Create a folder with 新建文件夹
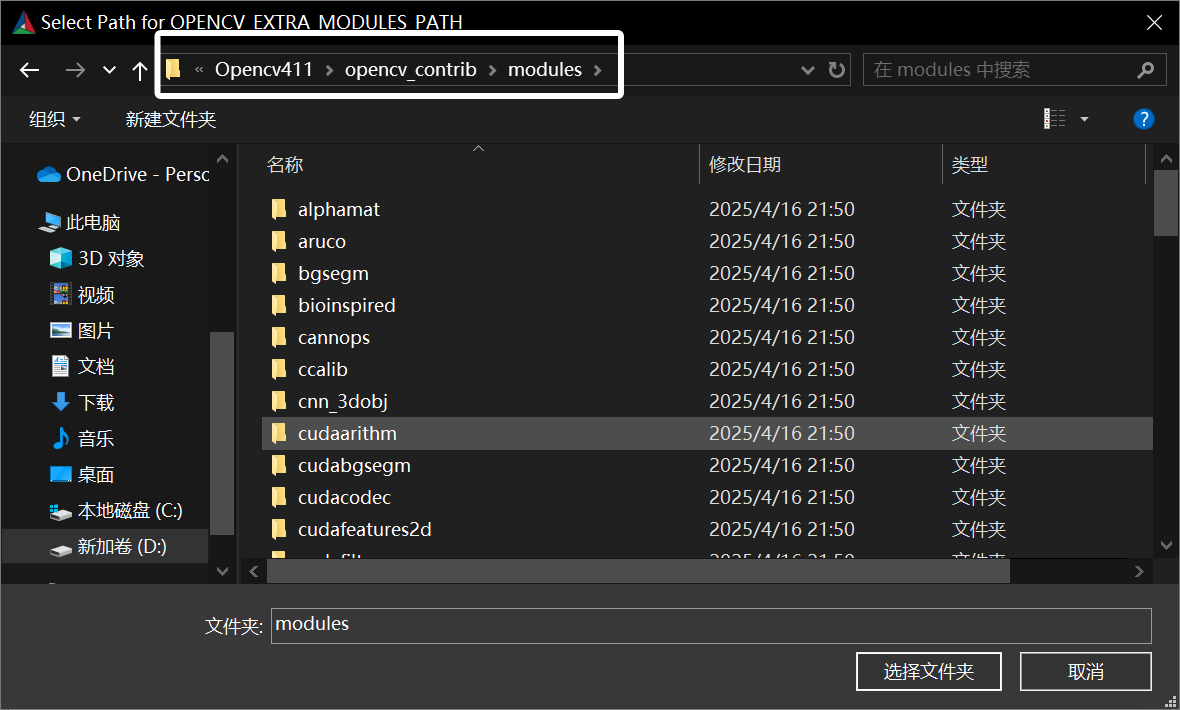Image resolution: width=1180 pixels, height=710 pixels. pyautogui.click(x=171, y=119)
